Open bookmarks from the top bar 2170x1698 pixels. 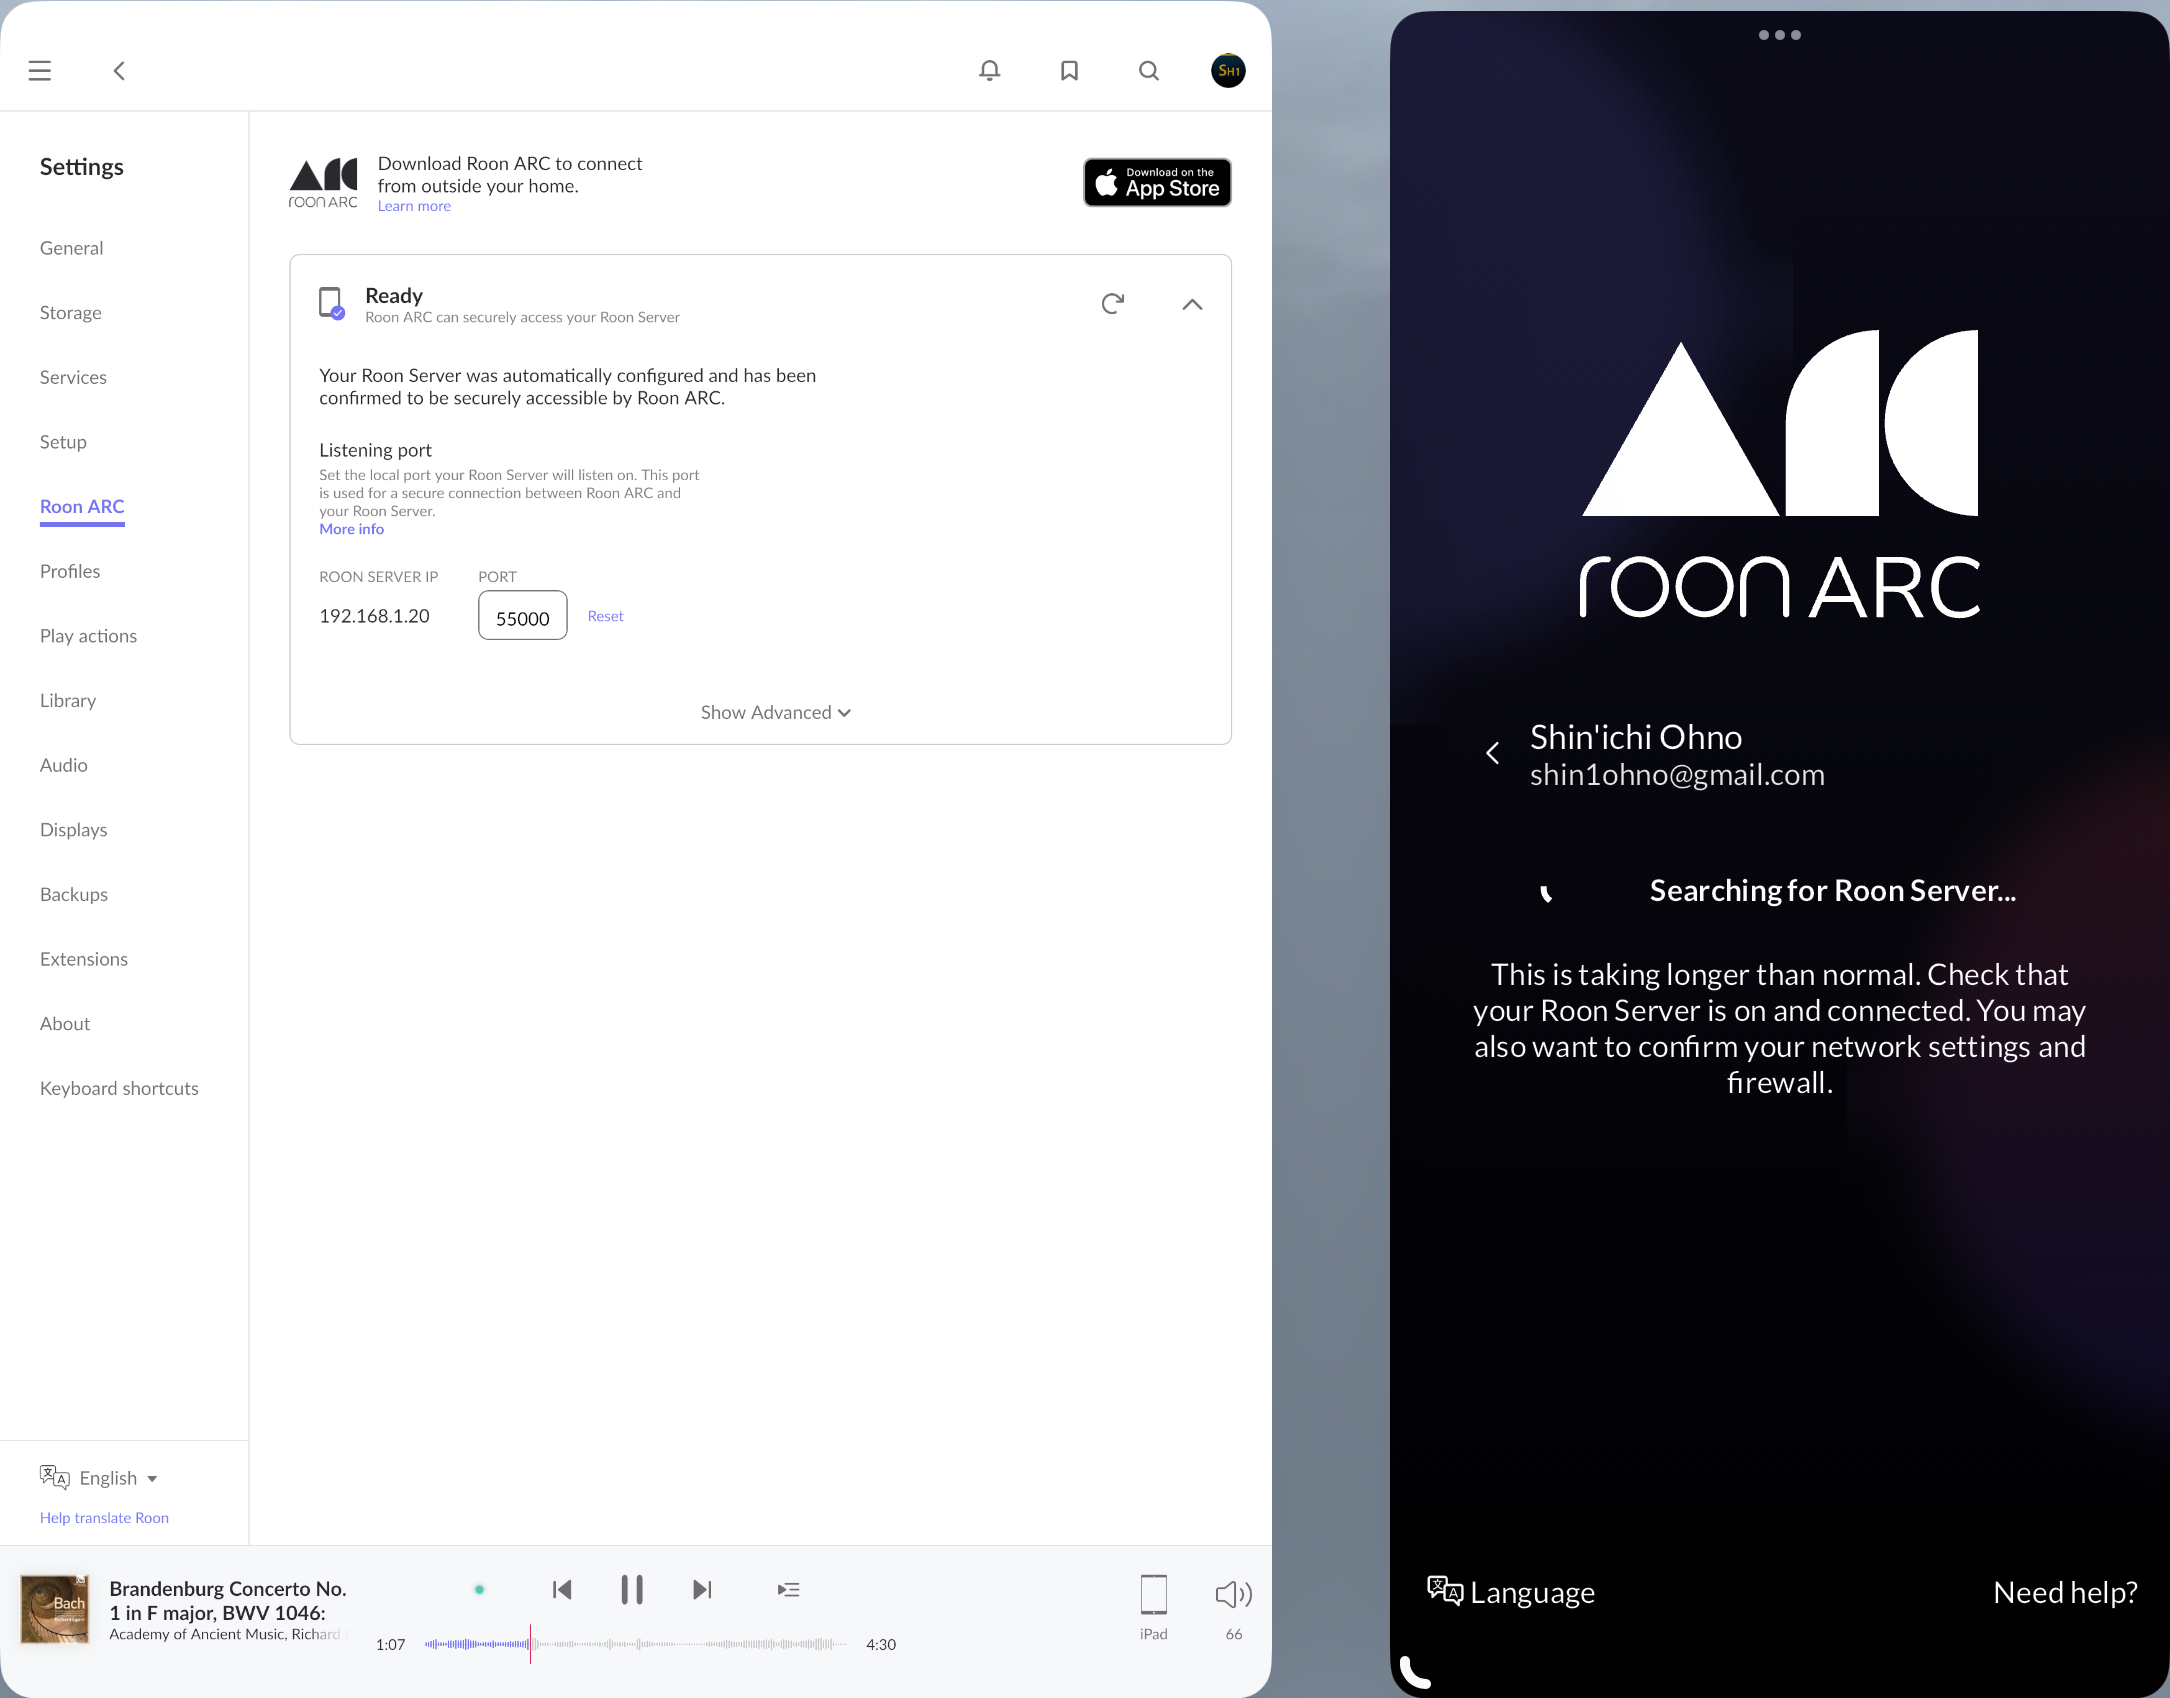click(x=1069, y=71)
